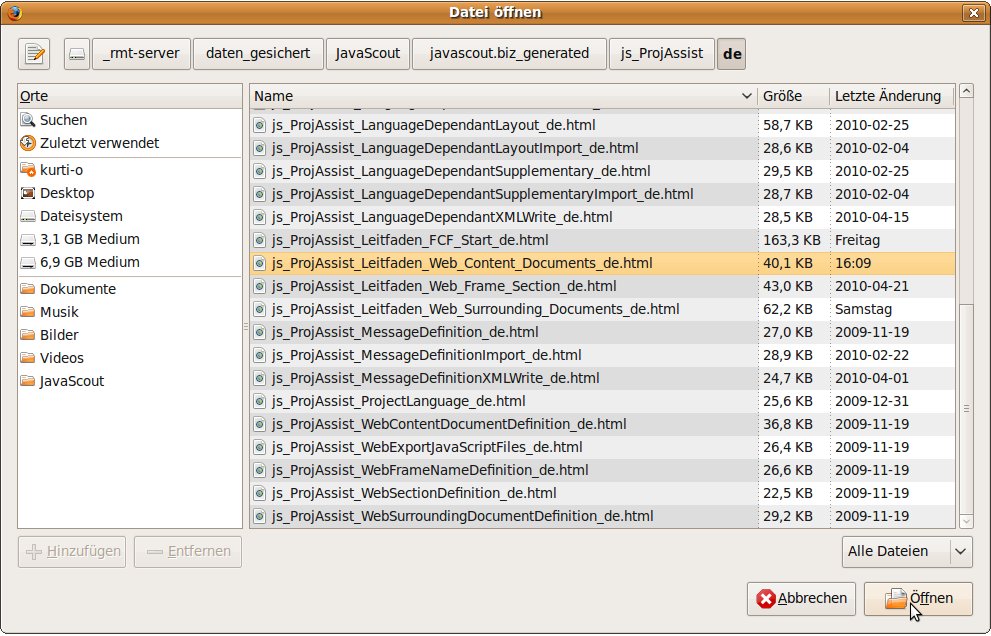The width and height of the screenshot is (991, 636).
Task: Select the 3,1 GB Medium drive
Action: 89,239
